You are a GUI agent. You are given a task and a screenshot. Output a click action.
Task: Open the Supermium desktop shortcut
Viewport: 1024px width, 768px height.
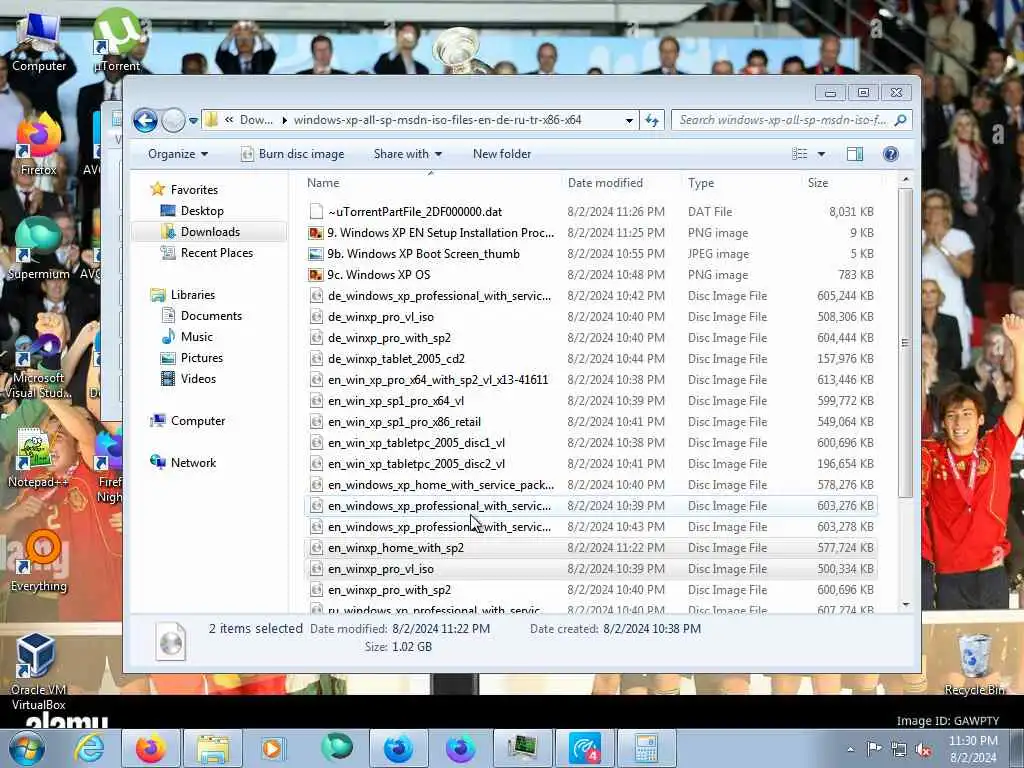click(39, 249)
